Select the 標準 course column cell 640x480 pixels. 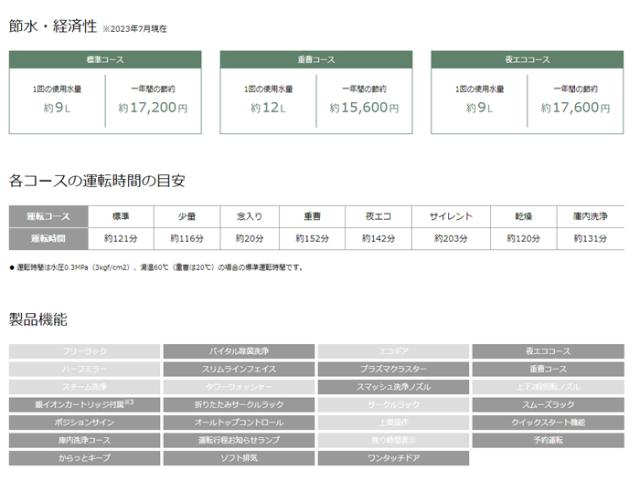121,216
